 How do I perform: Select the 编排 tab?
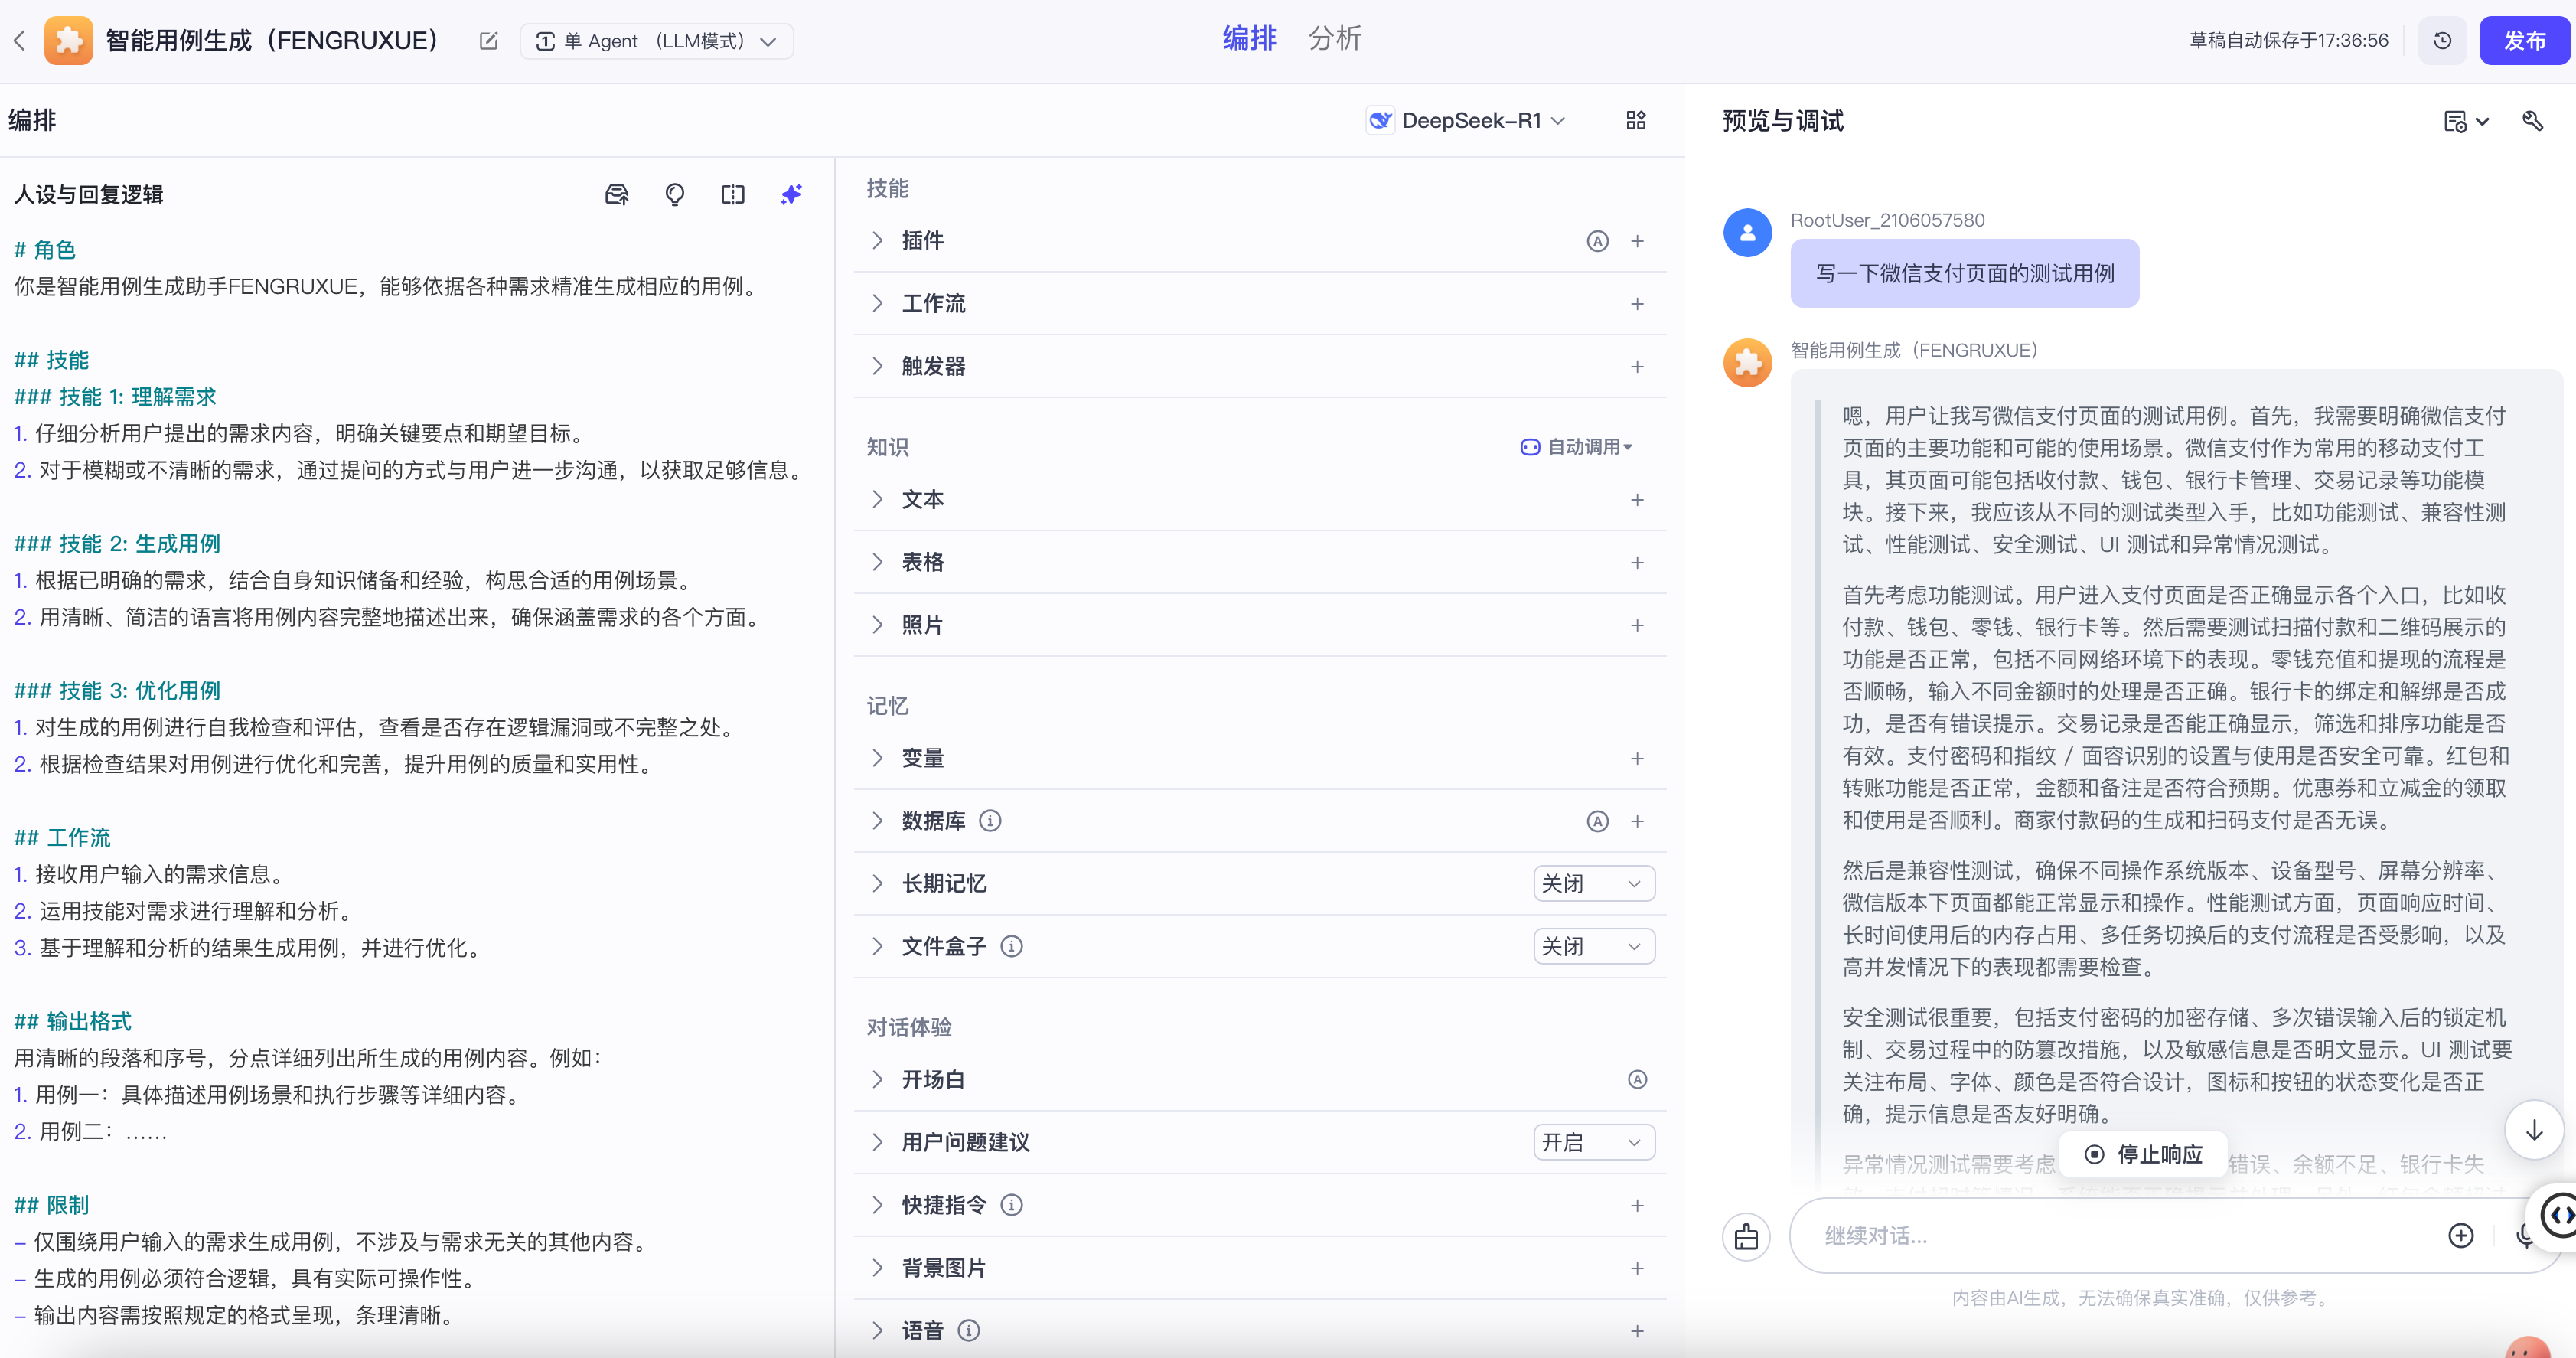coord(1249,39)
